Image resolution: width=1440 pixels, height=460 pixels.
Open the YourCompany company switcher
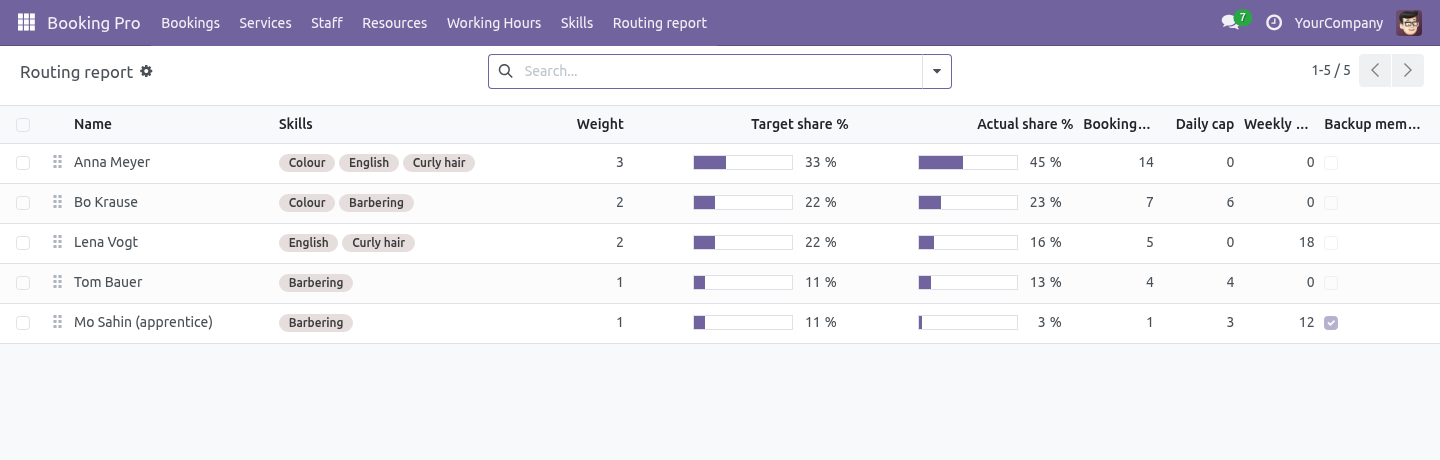click(1339, 22)
